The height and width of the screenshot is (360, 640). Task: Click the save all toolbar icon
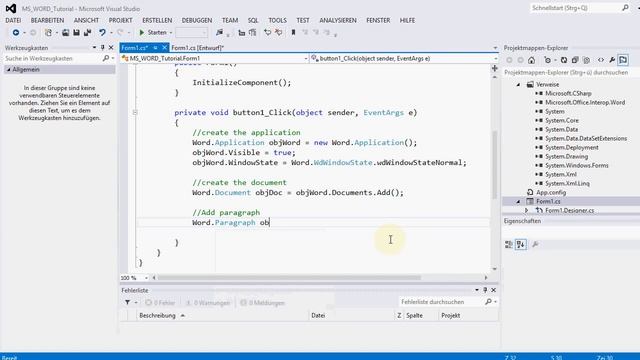point(87,32)
